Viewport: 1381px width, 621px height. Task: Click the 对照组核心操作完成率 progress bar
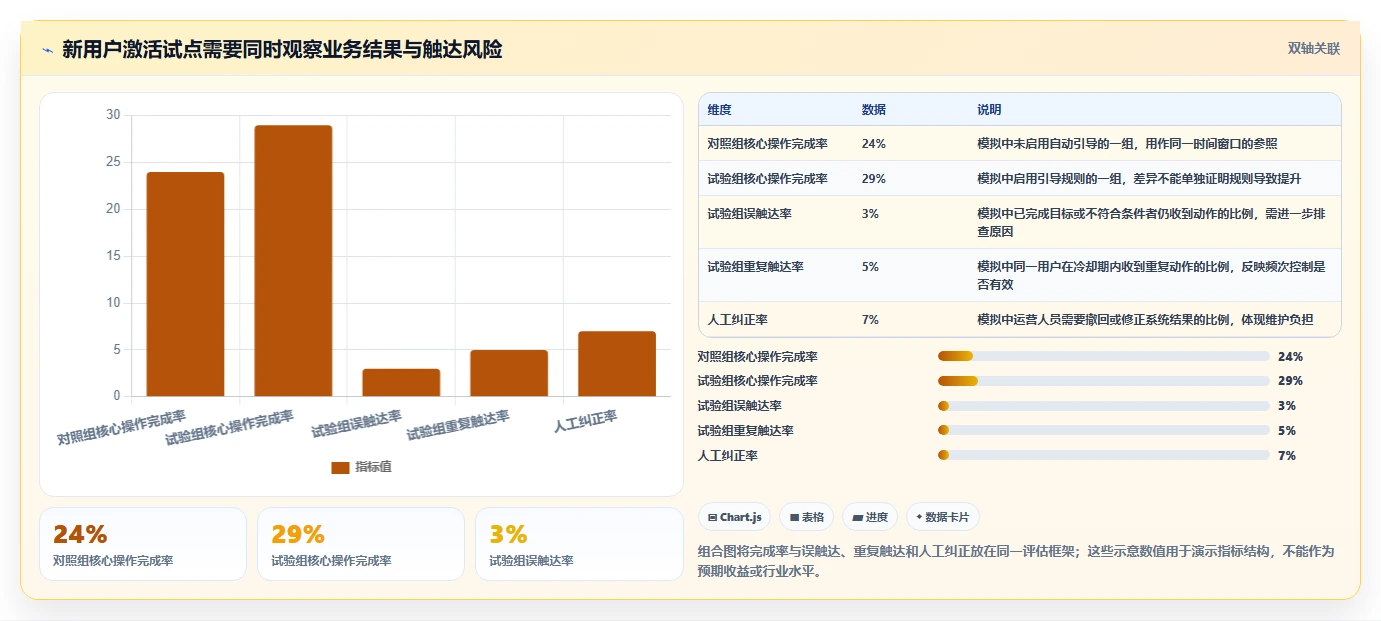pos(1103,356)
